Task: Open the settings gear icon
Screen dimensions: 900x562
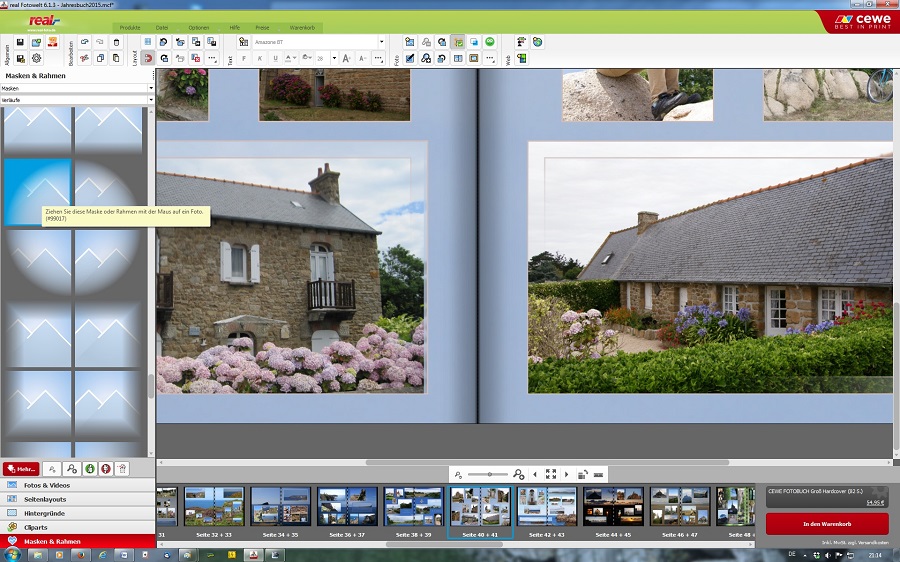Action: click(36, 59)
